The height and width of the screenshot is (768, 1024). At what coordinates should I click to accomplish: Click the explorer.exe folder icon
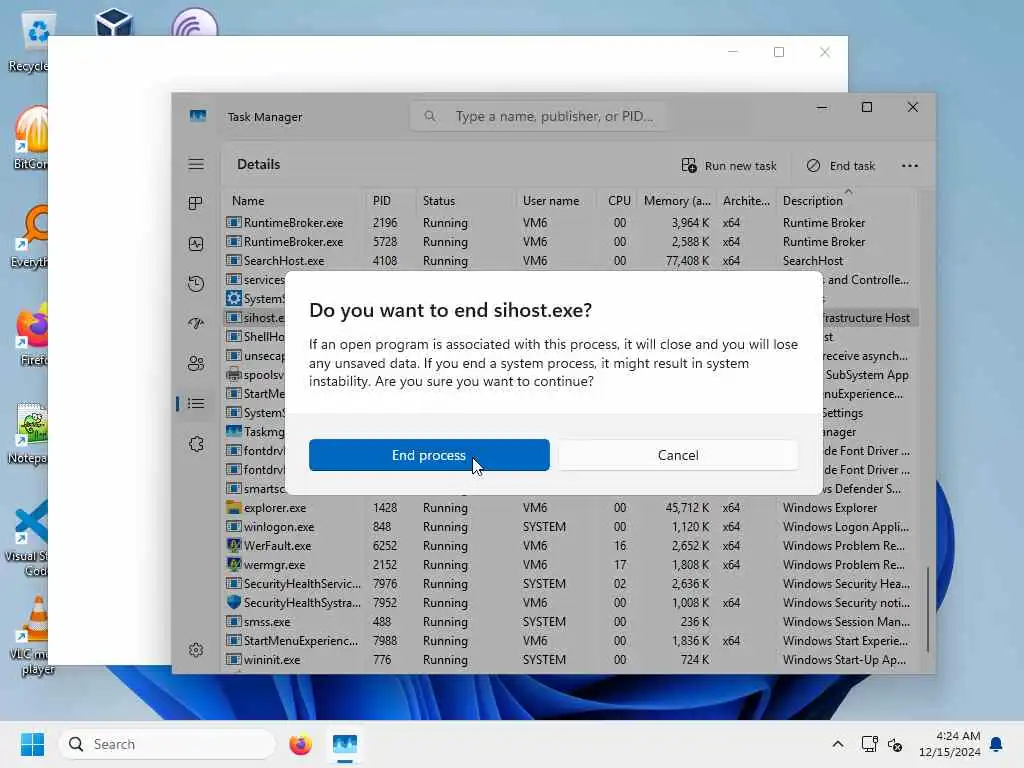click(233, 507)
